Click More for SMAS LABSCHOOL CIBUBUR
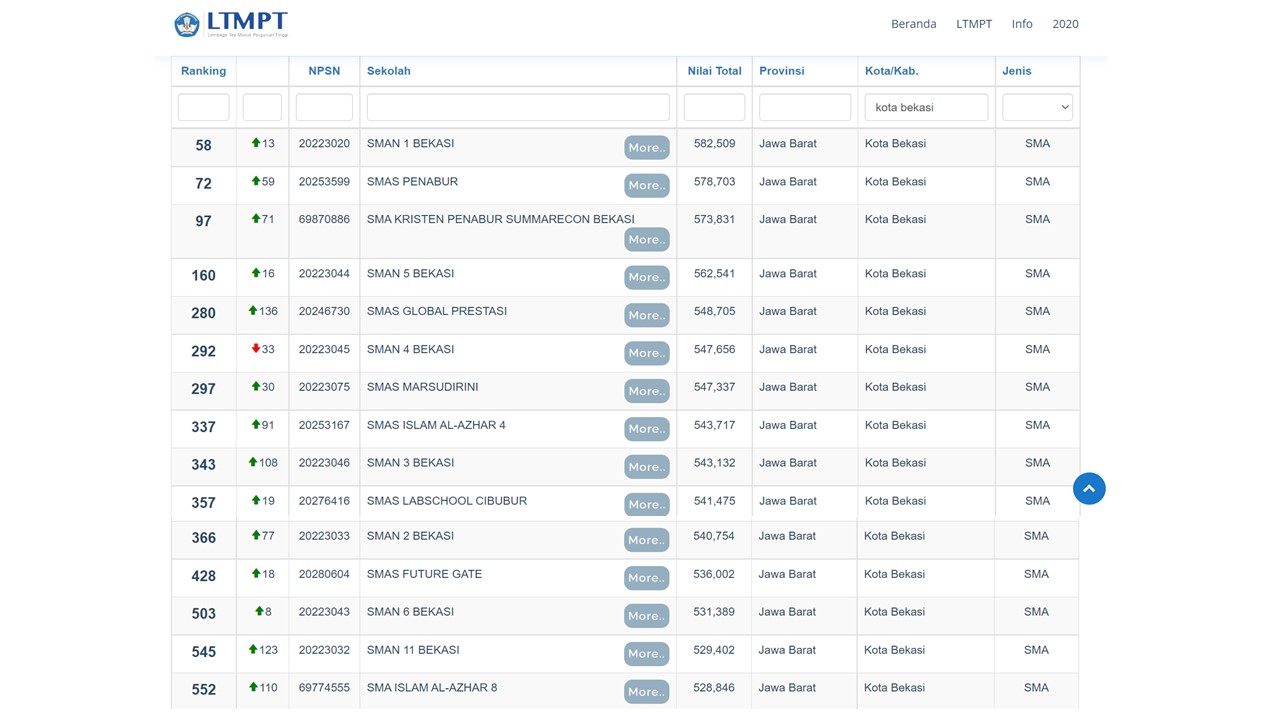The width and height of the screenshot is (1280, 720). (647, 505)
